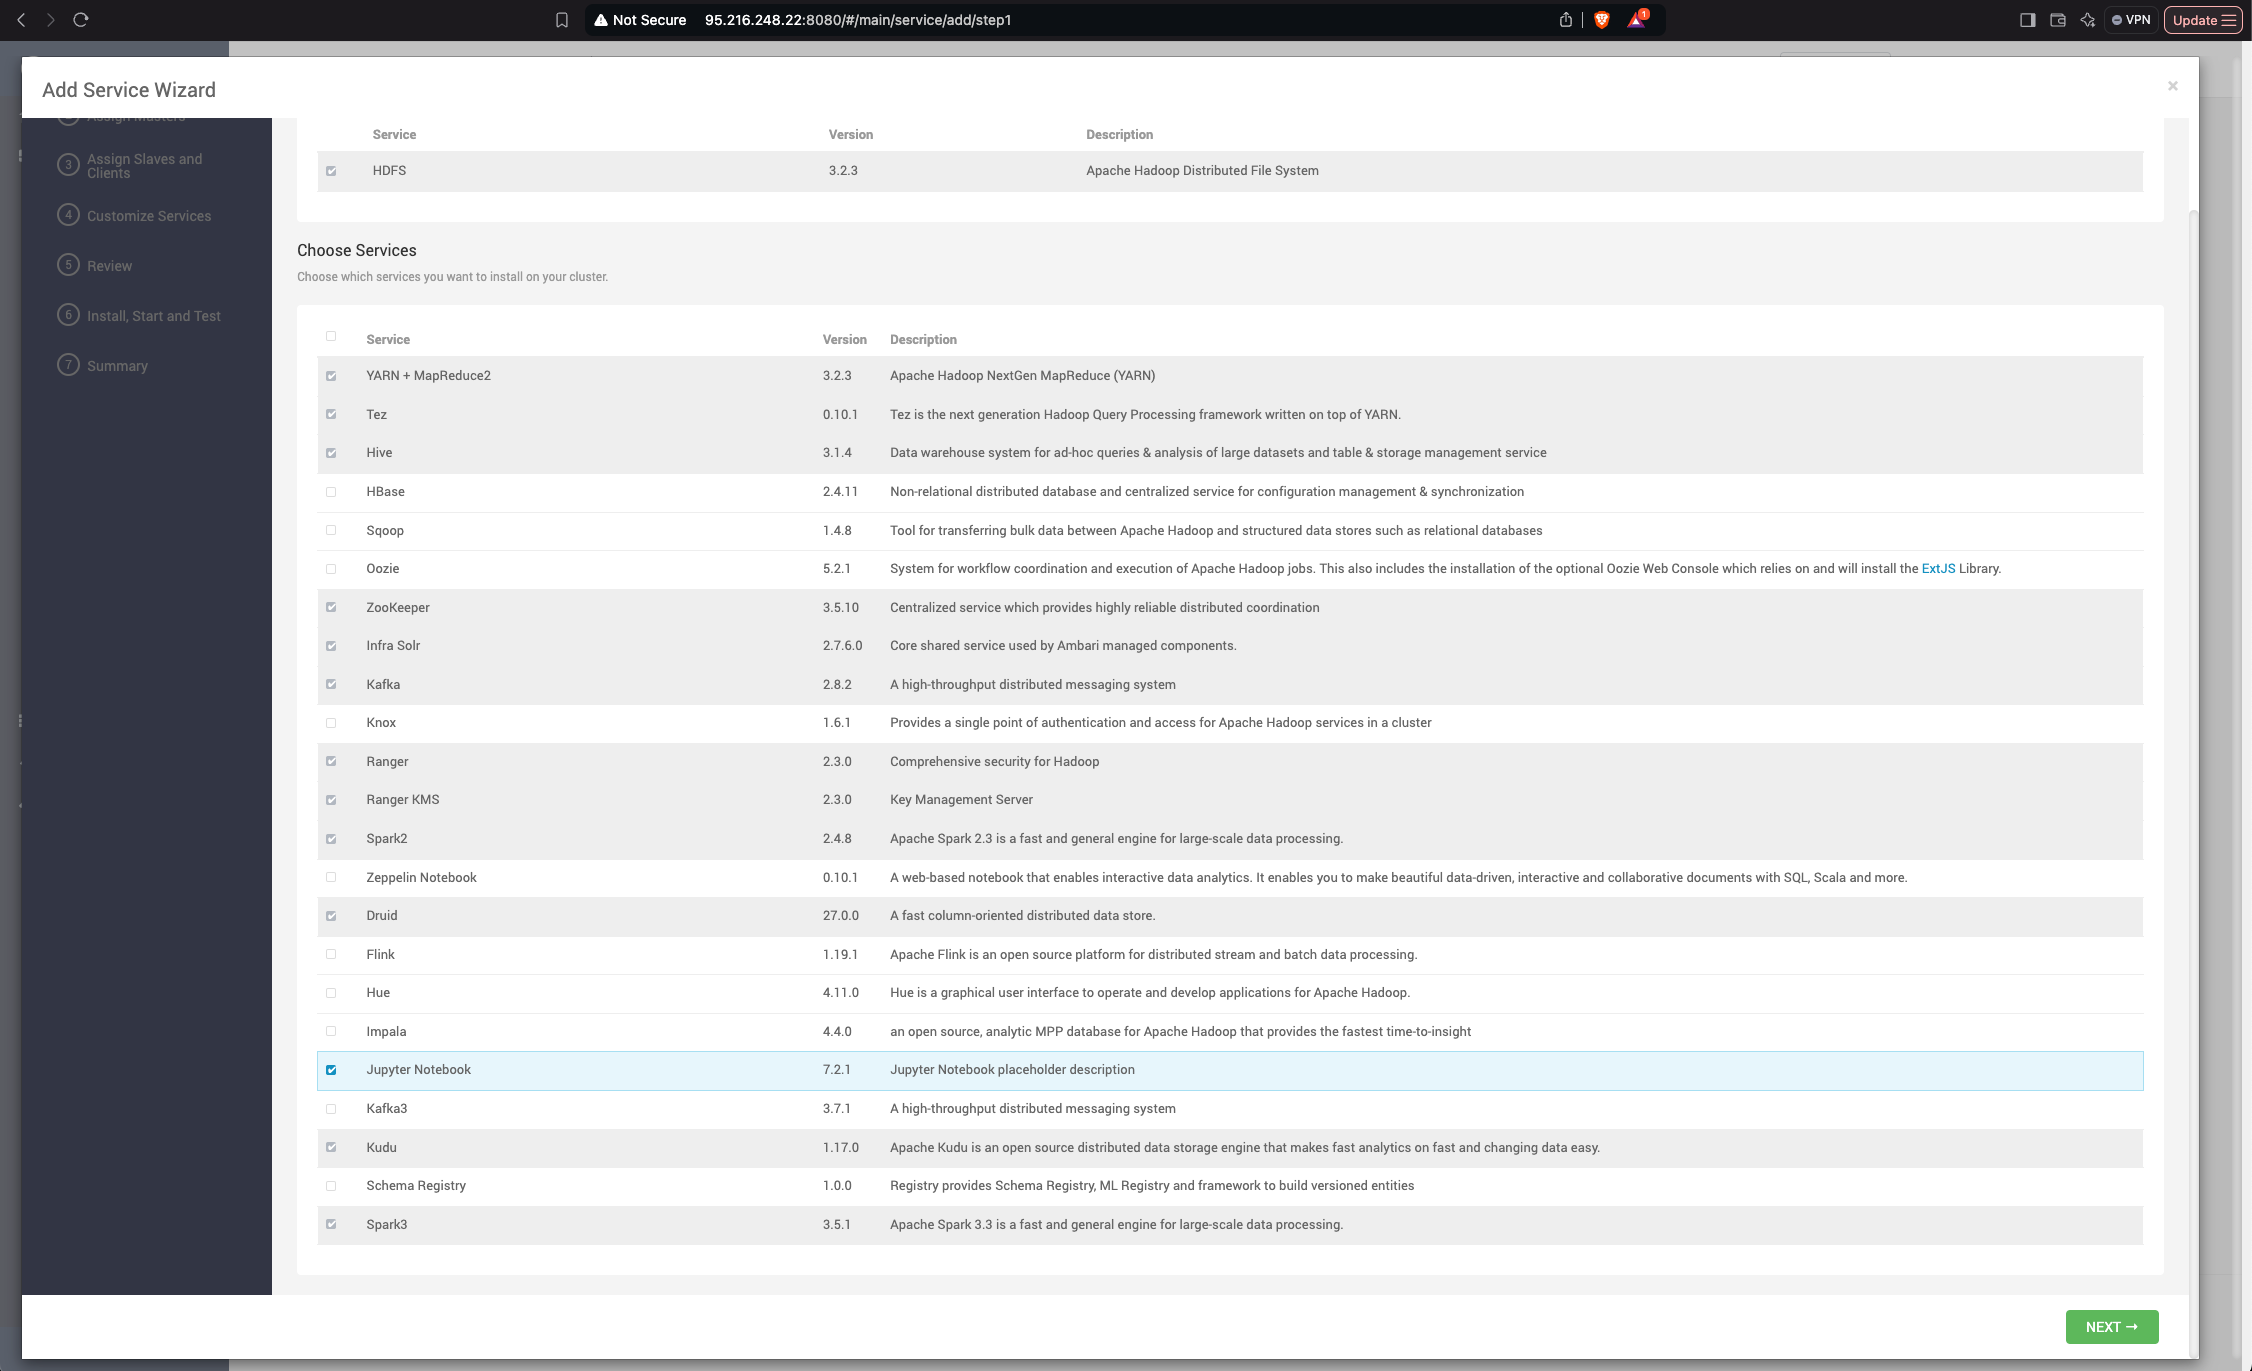This screenshot has height=1371, width=2252.
Task: Click the share icon in address bar
Action: tap(1565, 20)
